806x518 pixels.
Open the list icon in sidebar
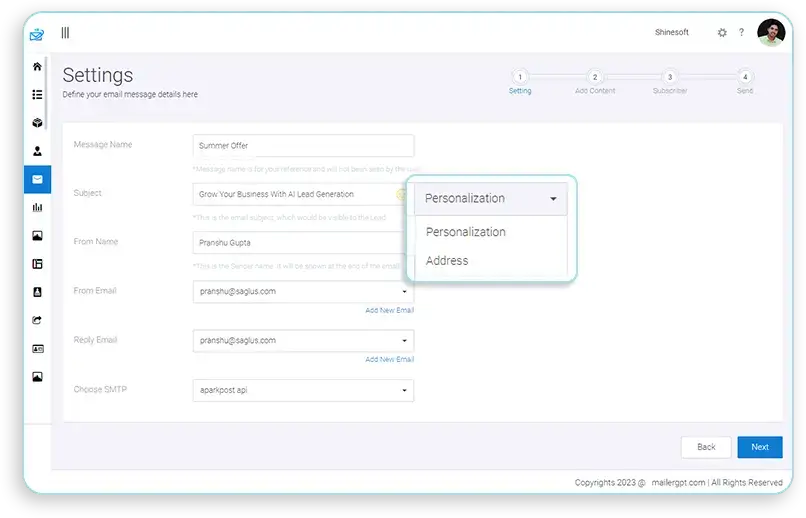pos(37,95)
